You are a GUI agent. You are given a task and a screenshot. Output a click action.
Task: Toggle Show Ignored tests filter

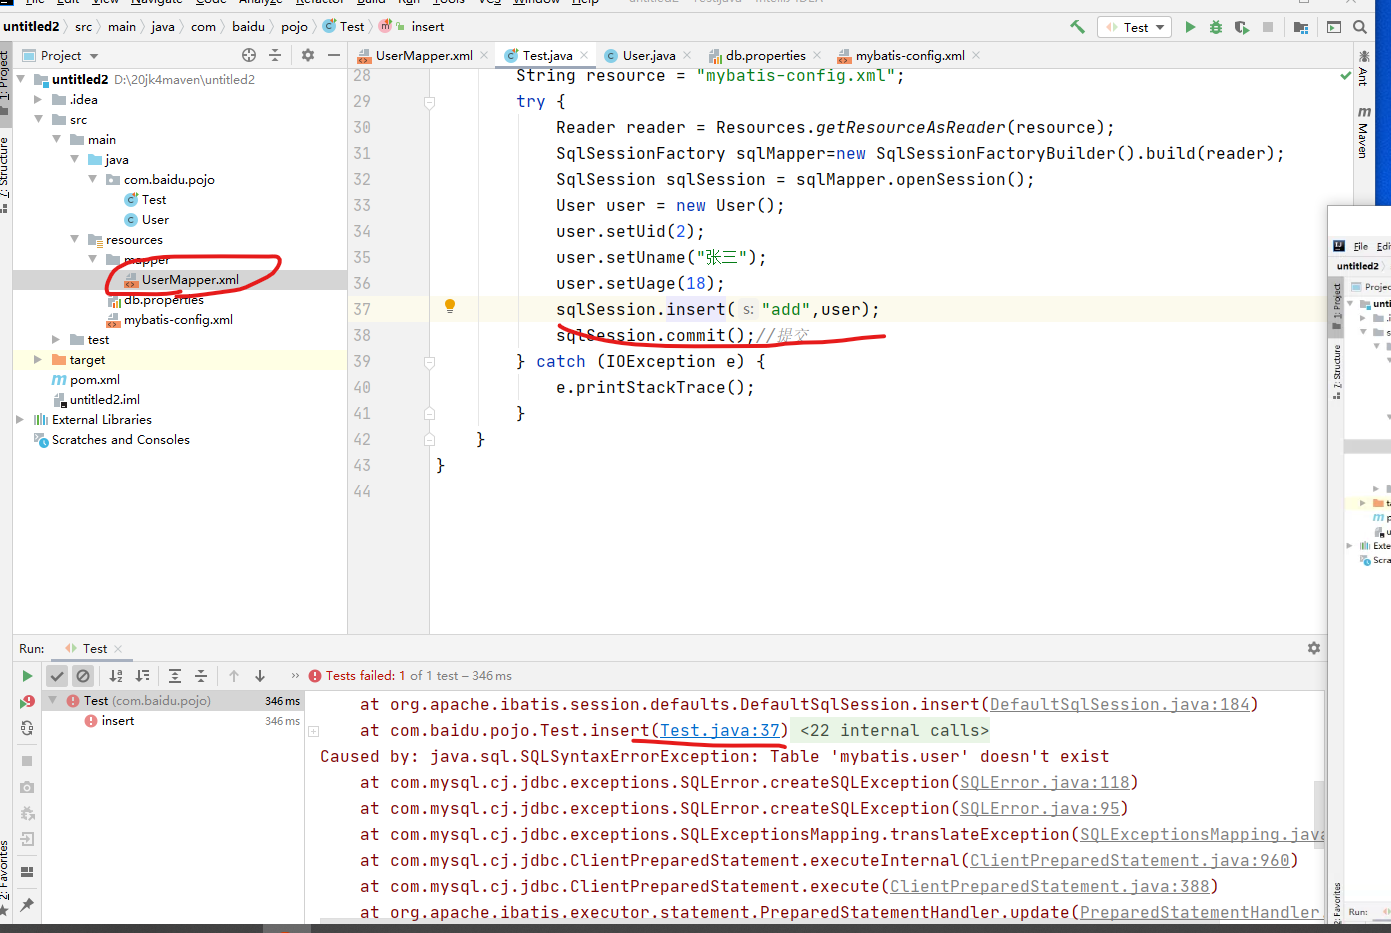pos(83,676)
